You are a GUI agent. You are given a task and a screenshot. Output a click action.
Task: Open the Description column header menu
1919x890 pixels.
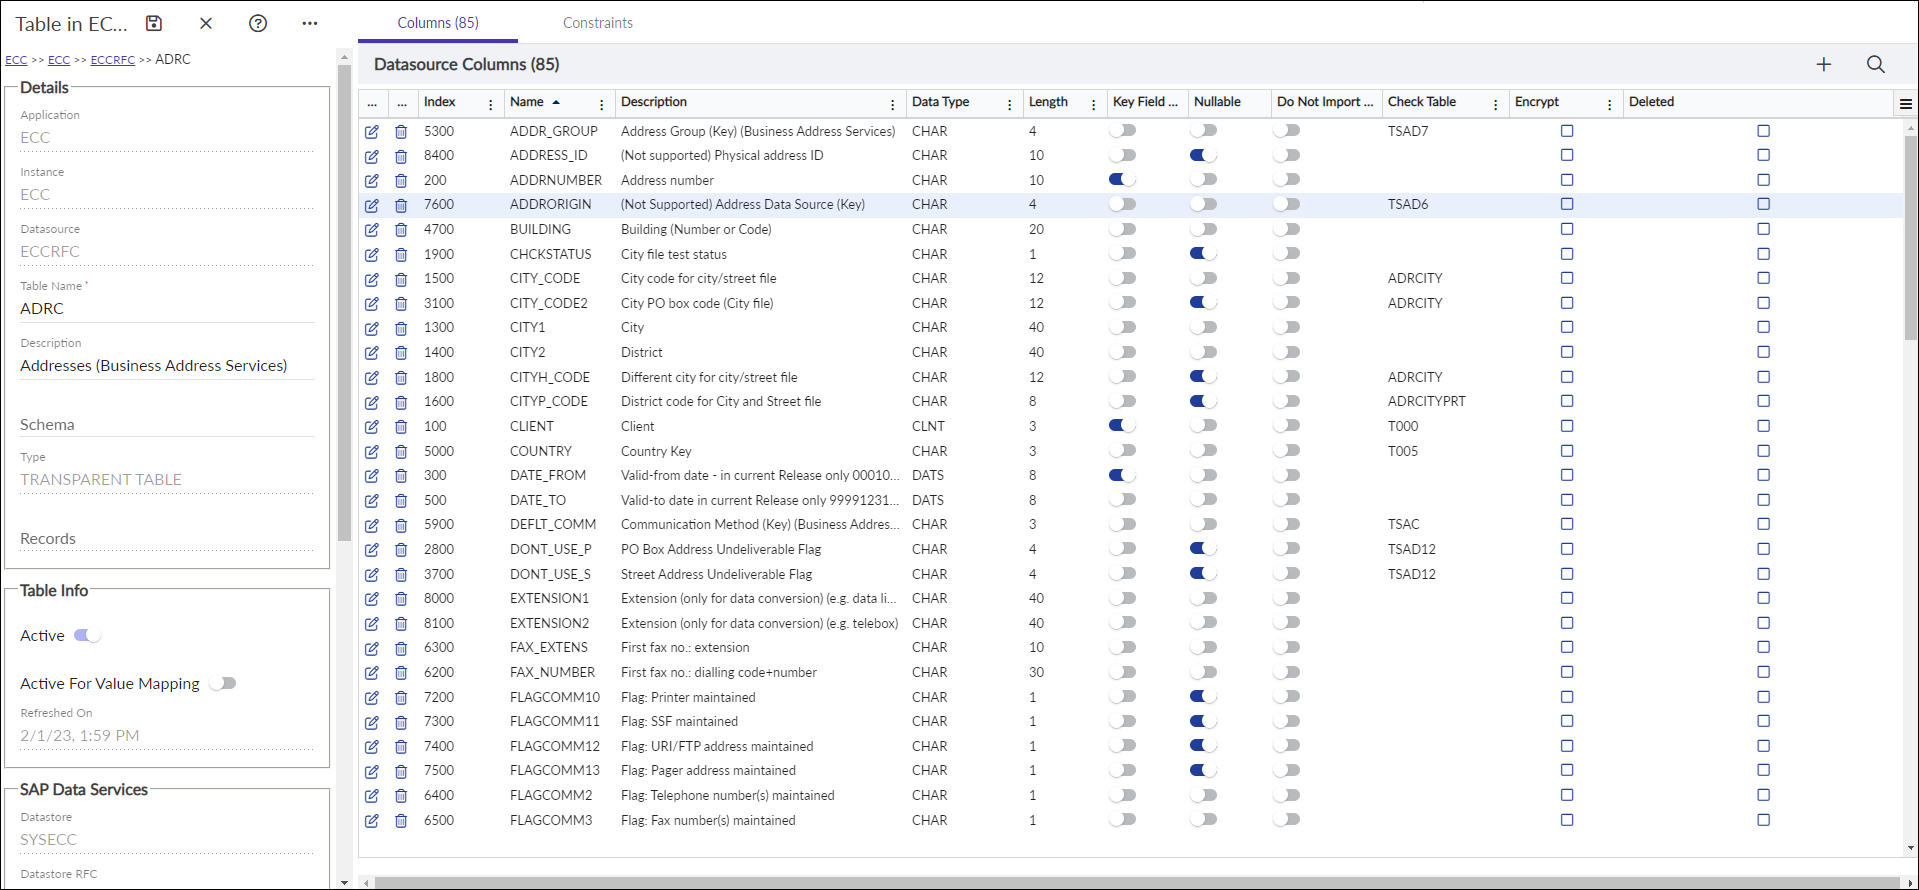(892, 104)
